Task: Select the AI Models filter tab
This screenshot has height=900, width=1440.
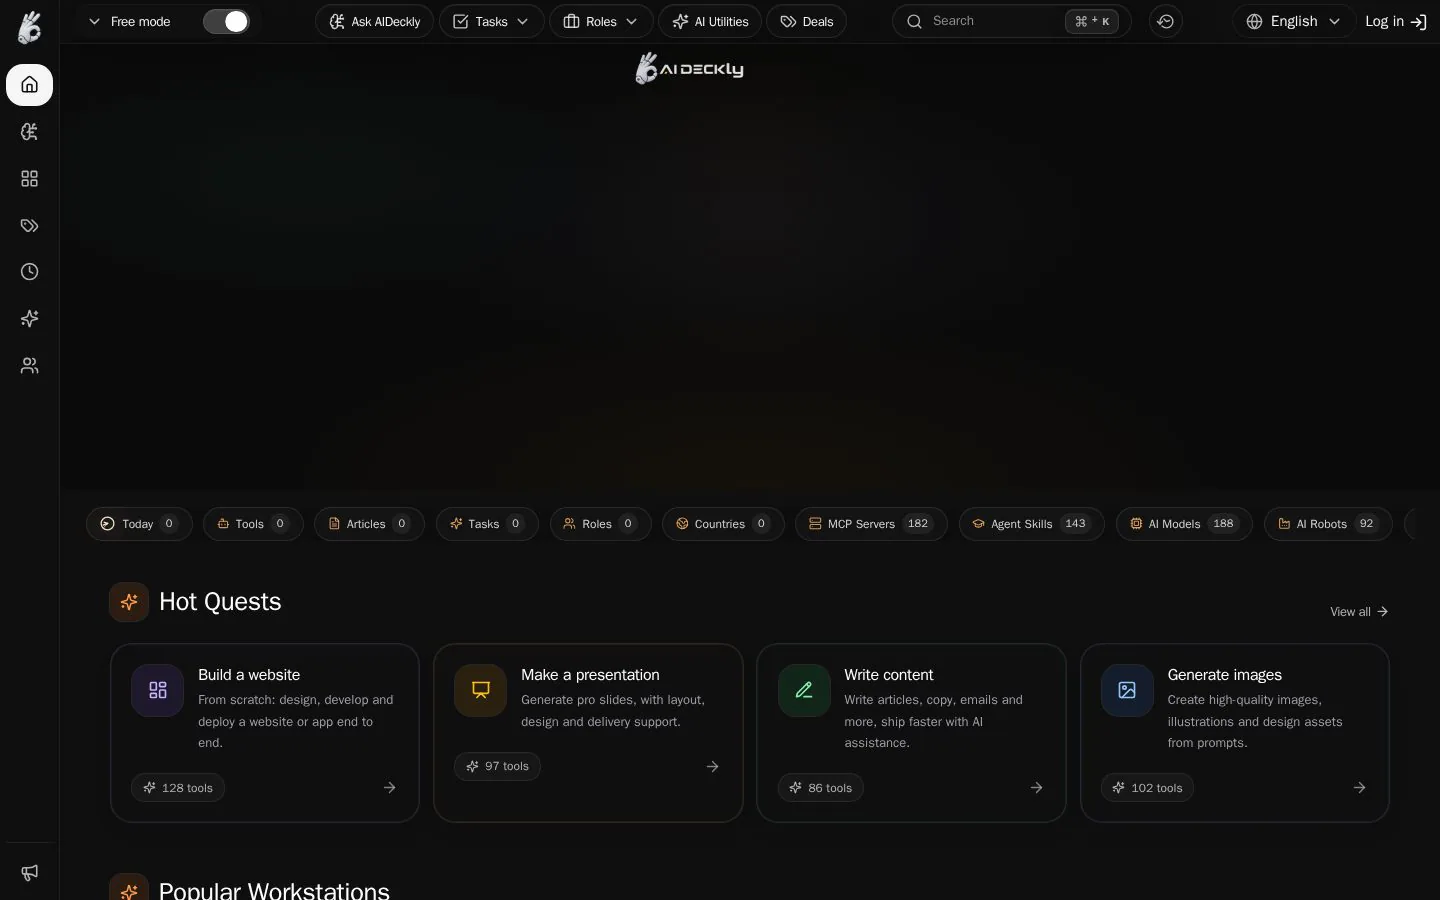Action: [x=1184, y=524]
